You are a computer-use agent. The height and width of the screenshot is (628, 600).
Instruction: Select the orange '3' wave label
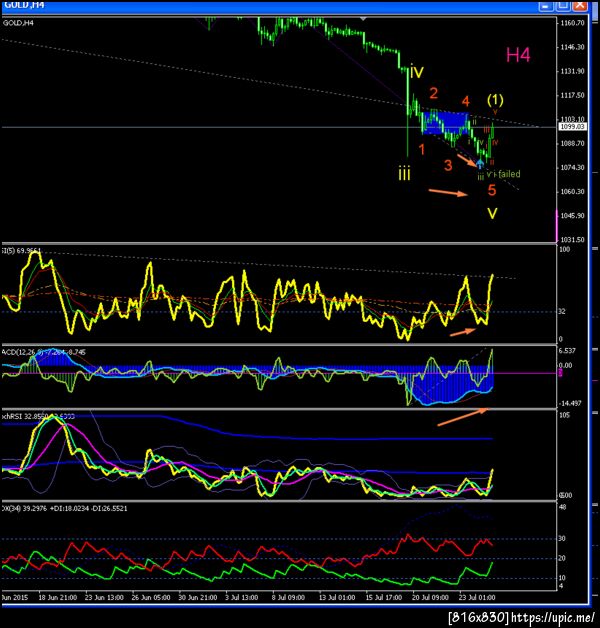[x=448, y=165]
